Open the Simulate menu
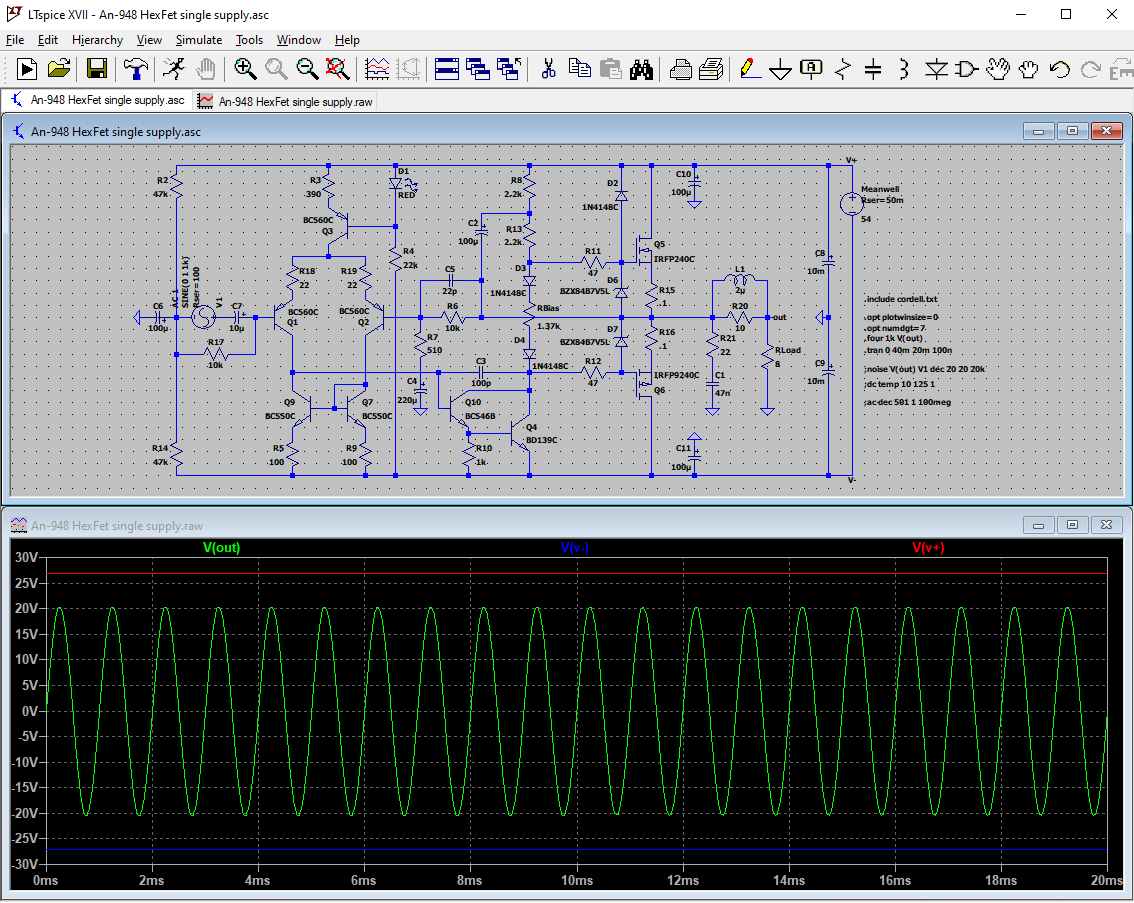 click(198, 40)
